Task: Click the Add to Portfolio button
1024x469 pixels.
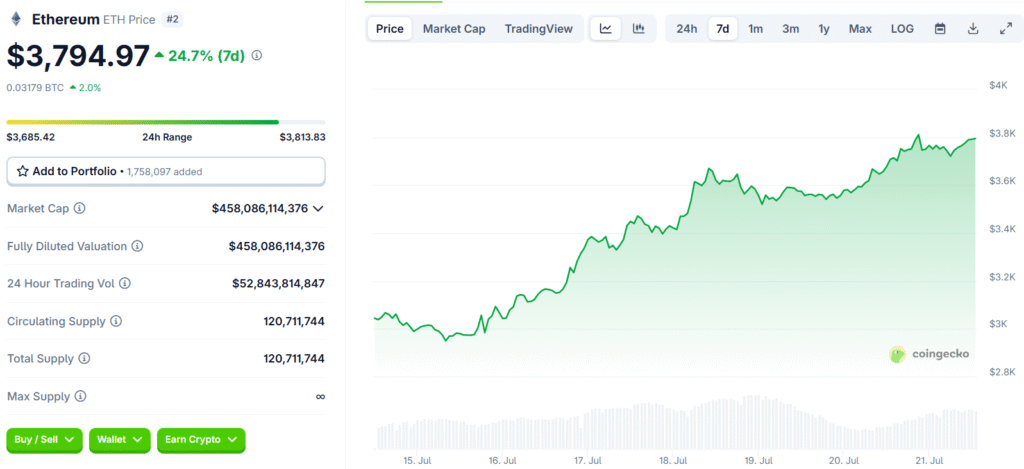Action: 166,172
